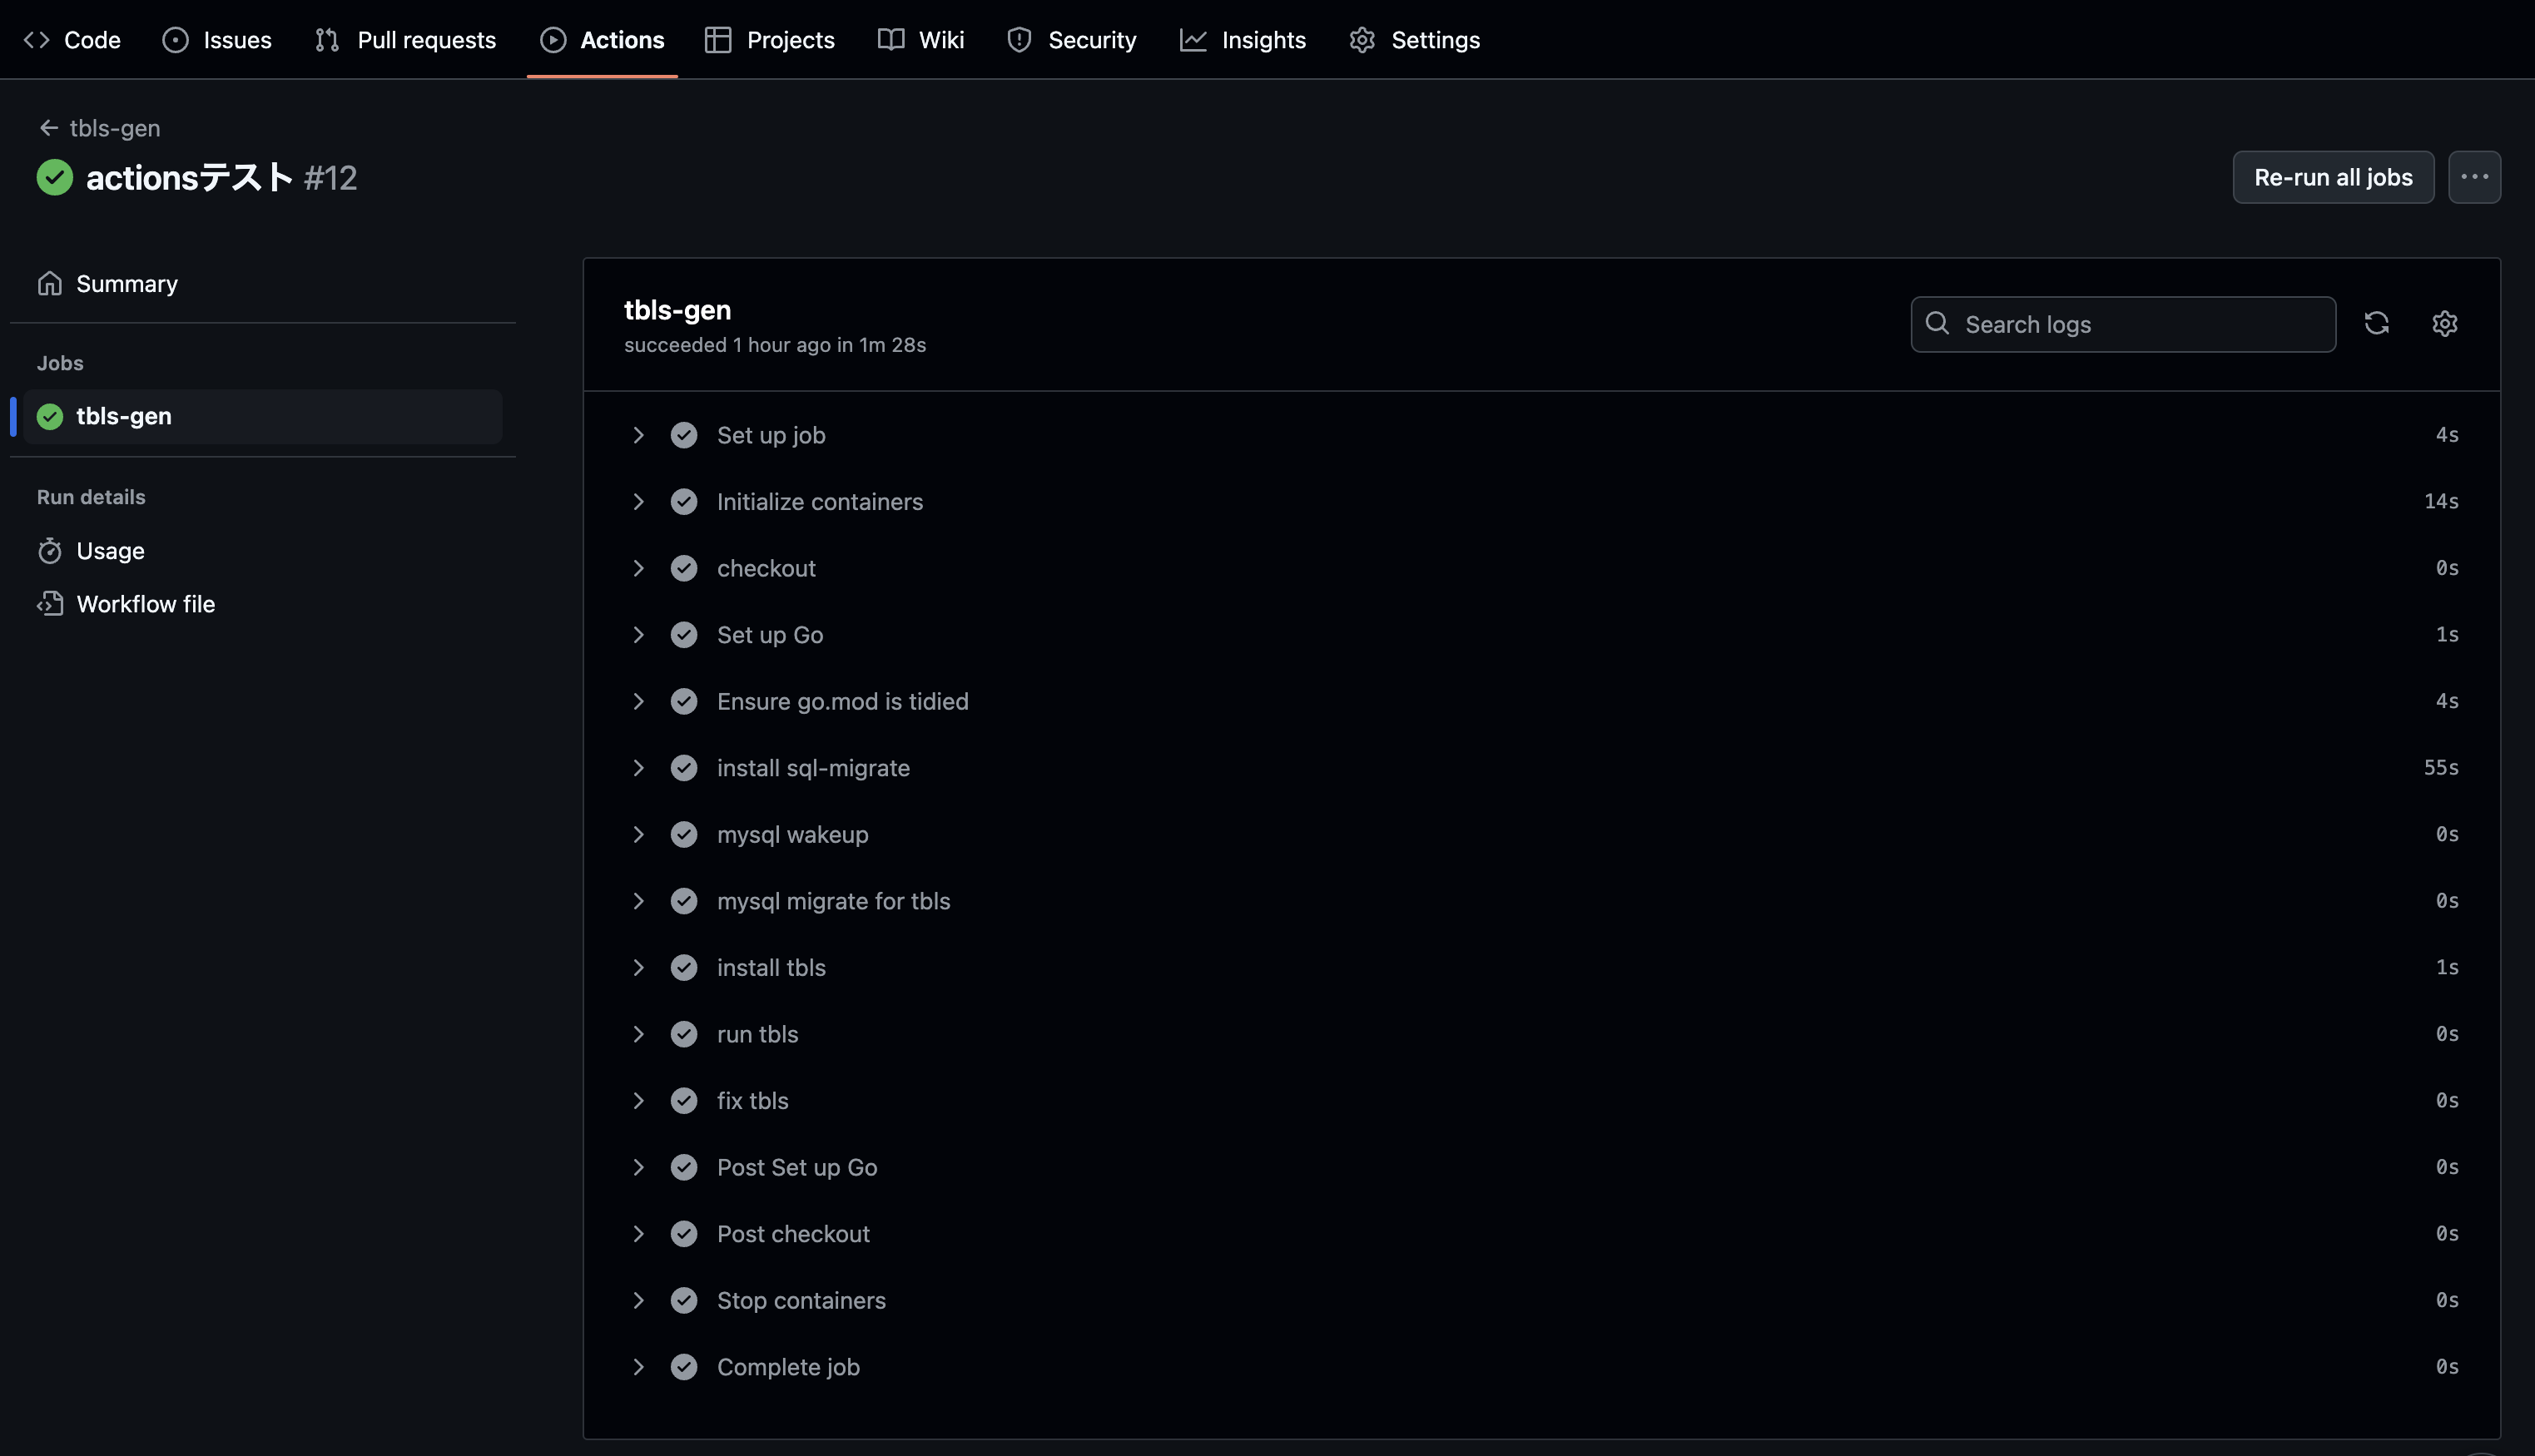Open Usage under Run details

tap(111, 550)
